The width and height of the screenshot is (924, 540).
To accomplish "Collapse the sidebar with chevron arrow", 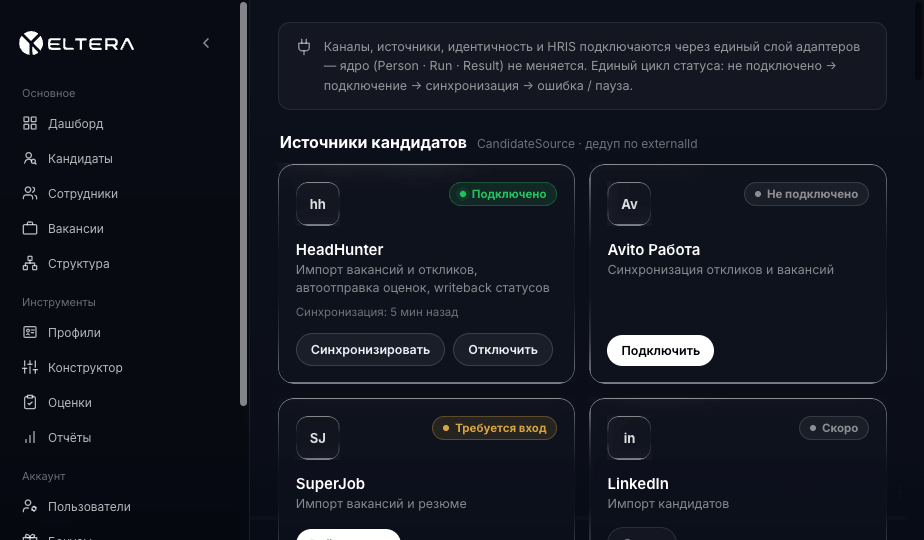I will tap(206, 43).
